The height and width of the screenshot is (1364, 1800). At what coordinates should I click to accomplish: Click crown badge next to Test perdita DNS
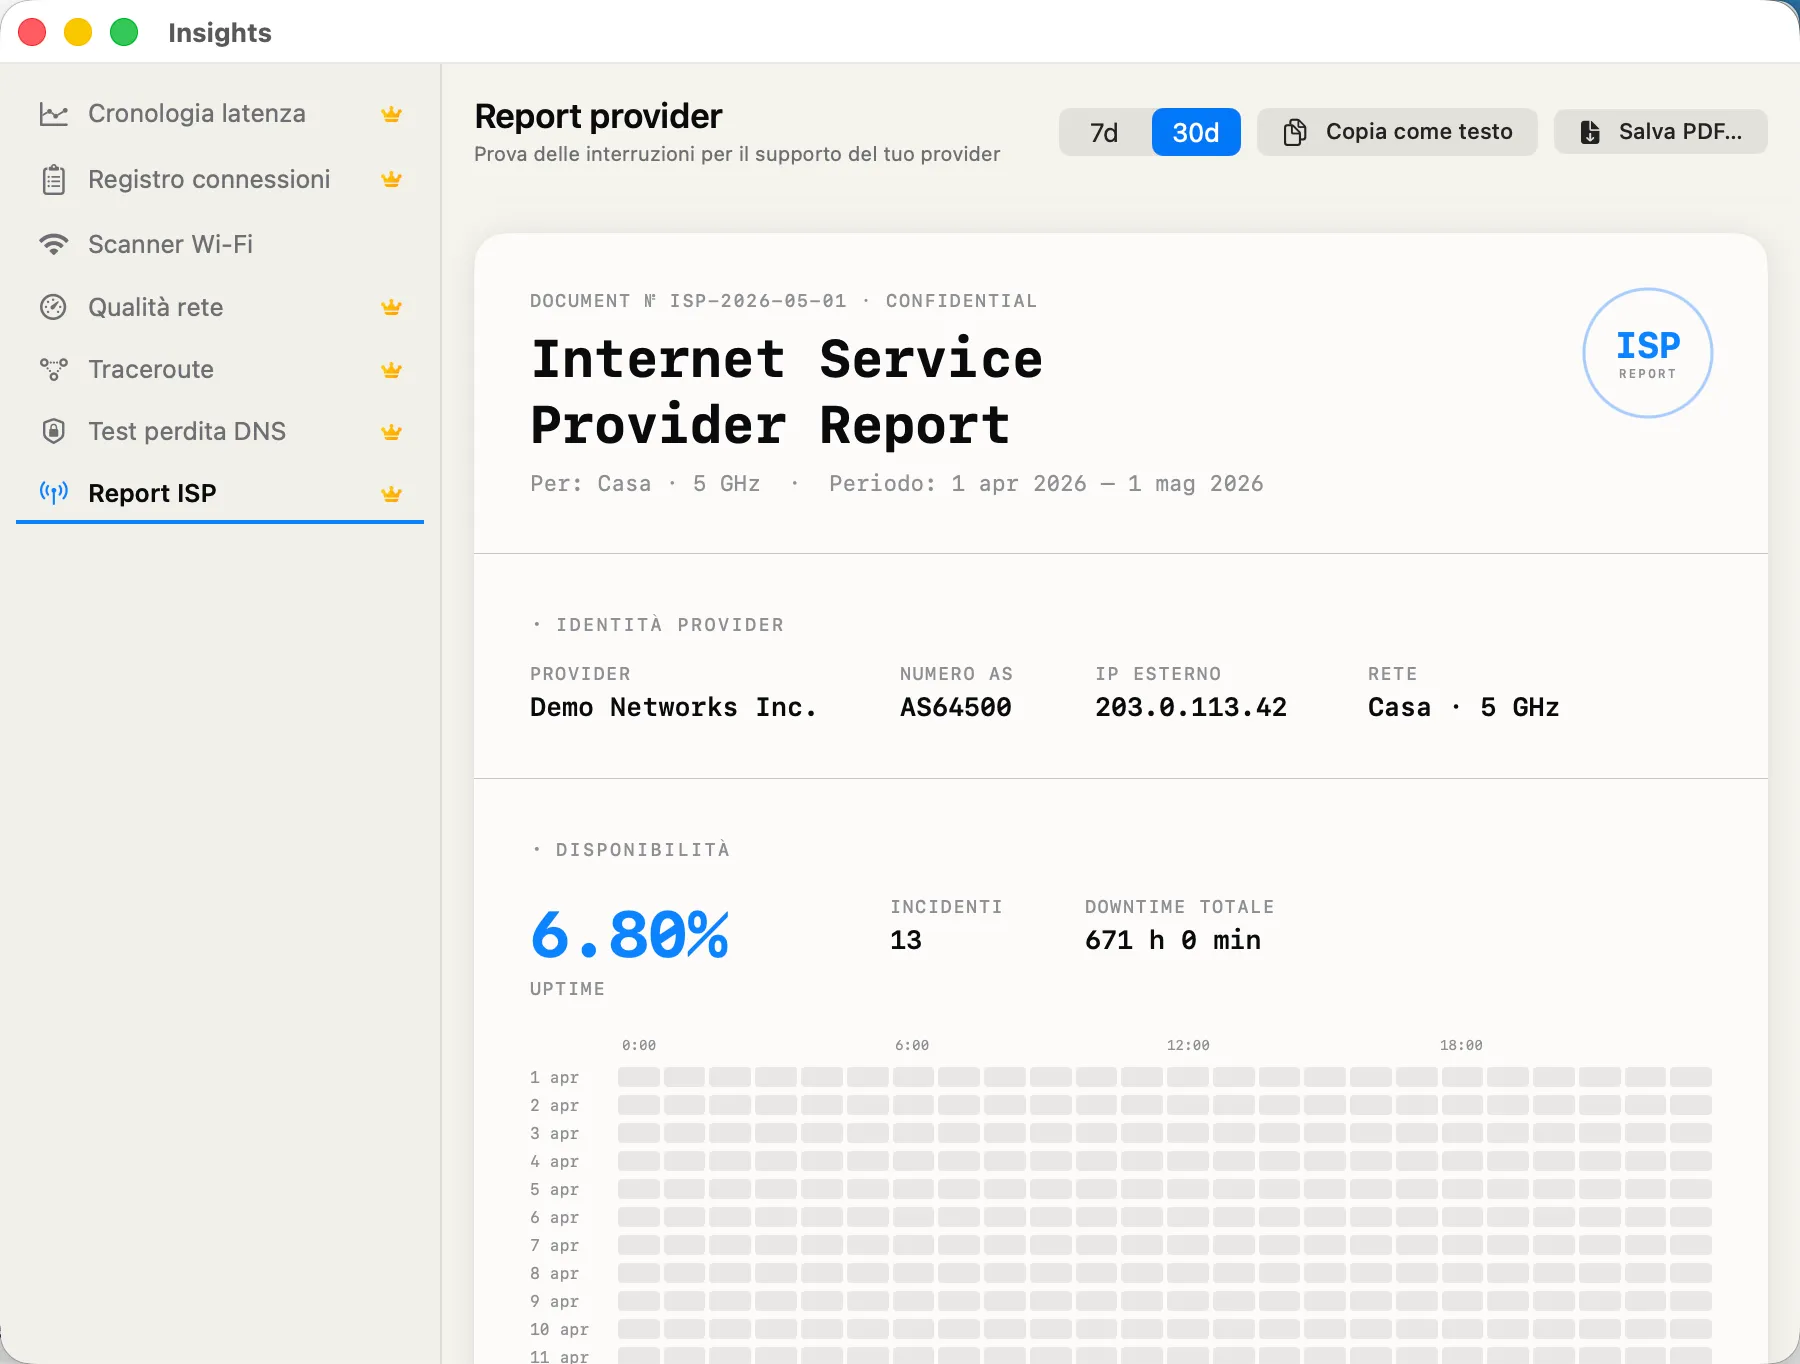(391, 432)
